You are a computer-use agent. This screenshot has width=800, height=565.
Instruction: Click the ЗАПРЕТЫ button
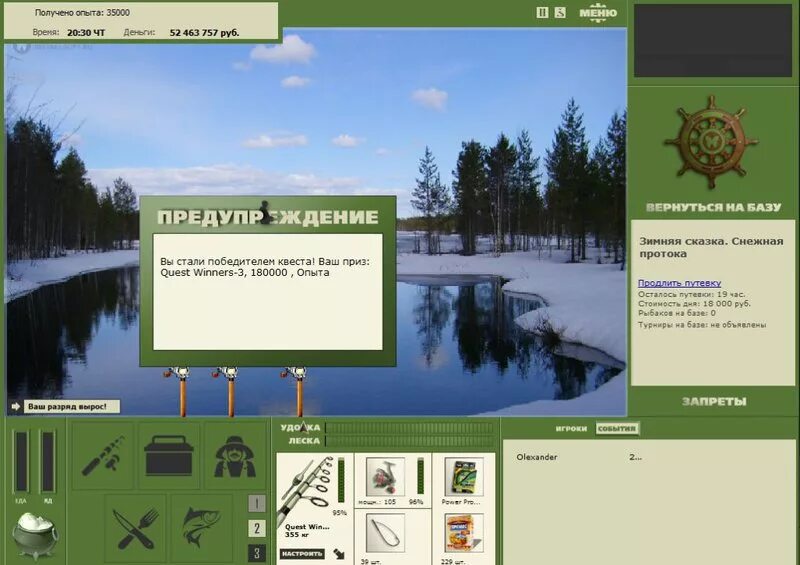coord(714,402)
